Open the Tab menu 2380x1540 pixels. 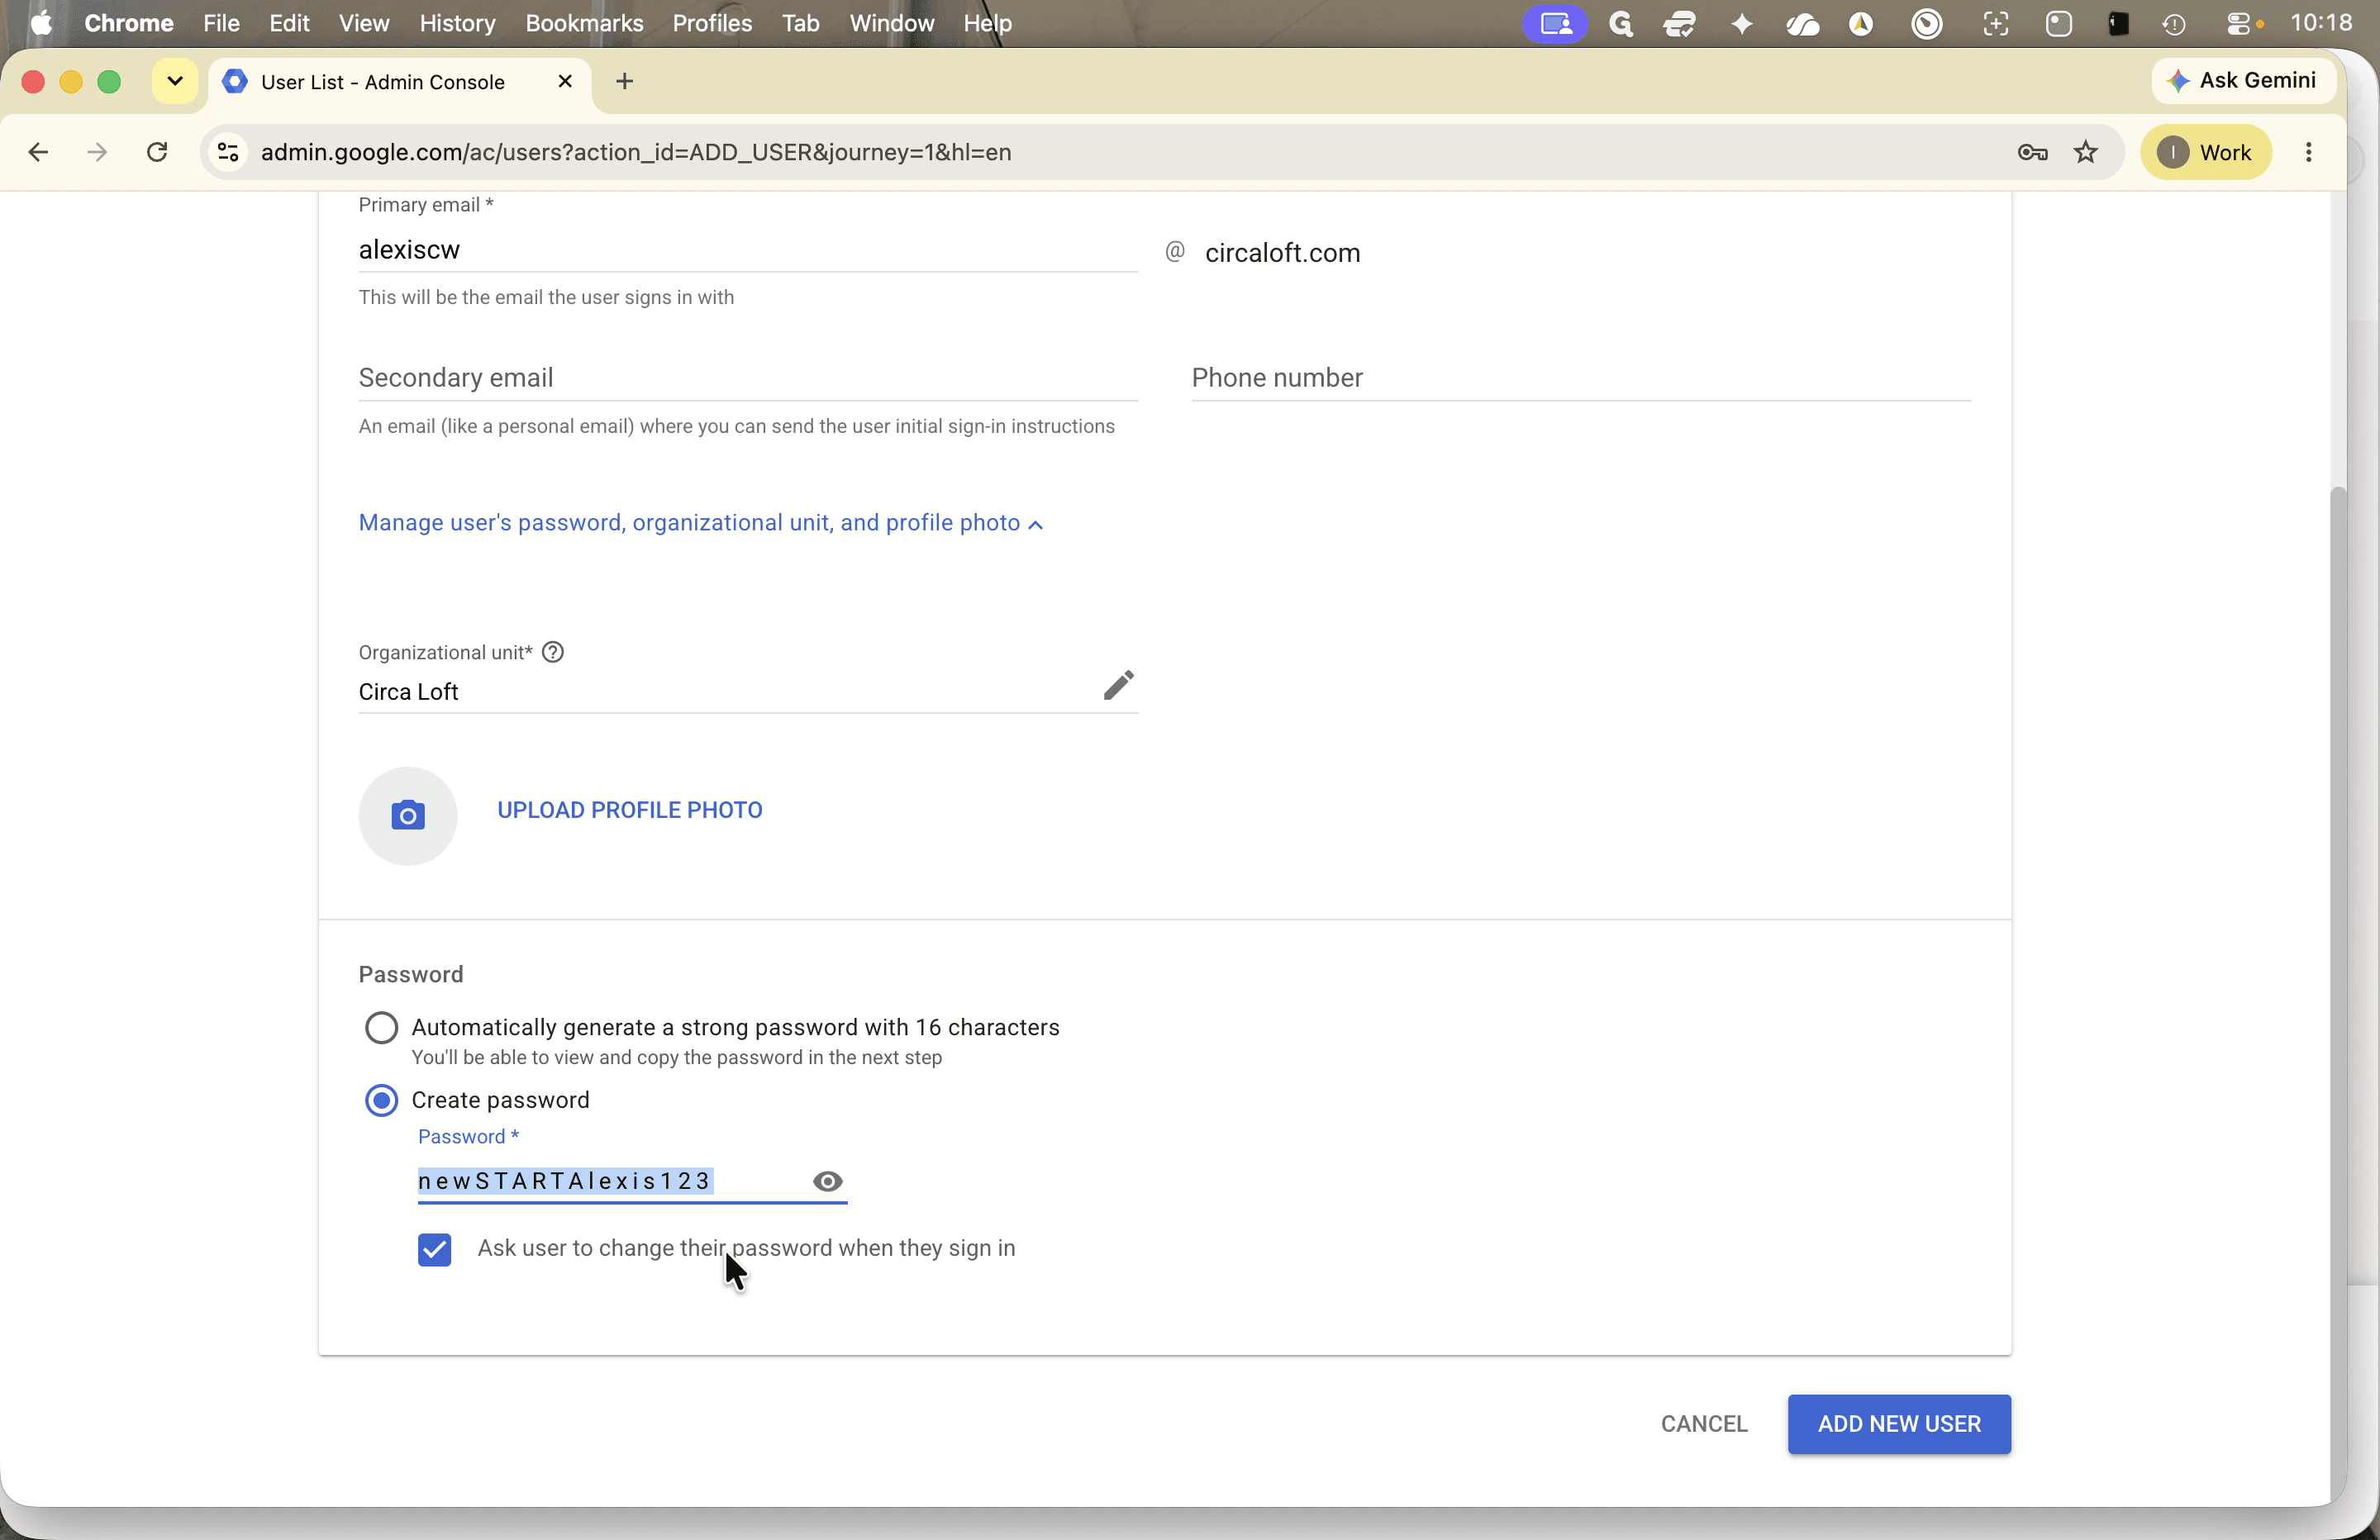[x=800, y=23]
